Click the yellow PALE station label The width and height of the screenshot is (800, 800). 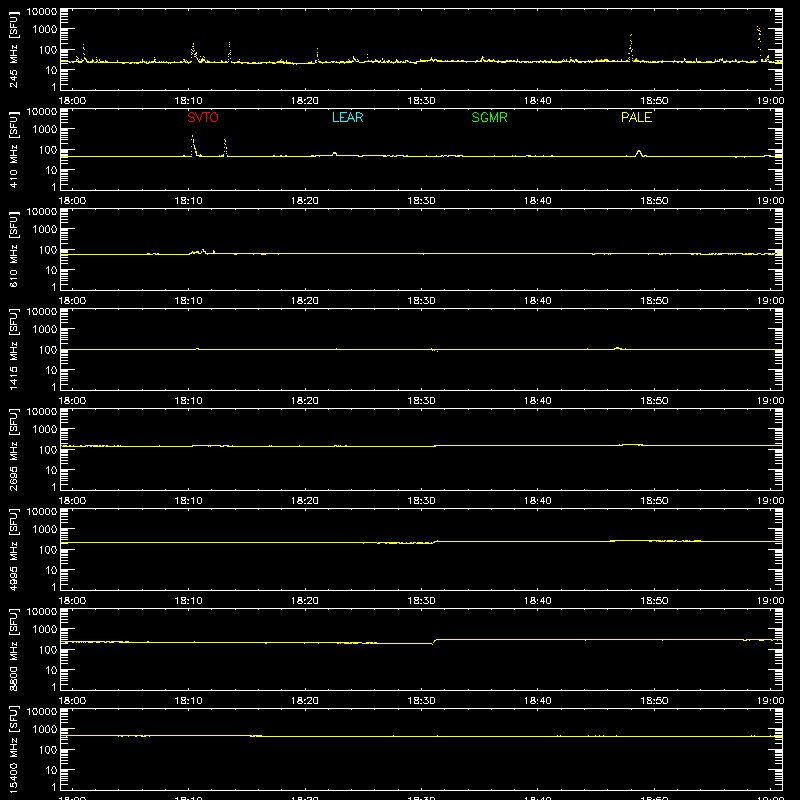[x=636, y=117]
